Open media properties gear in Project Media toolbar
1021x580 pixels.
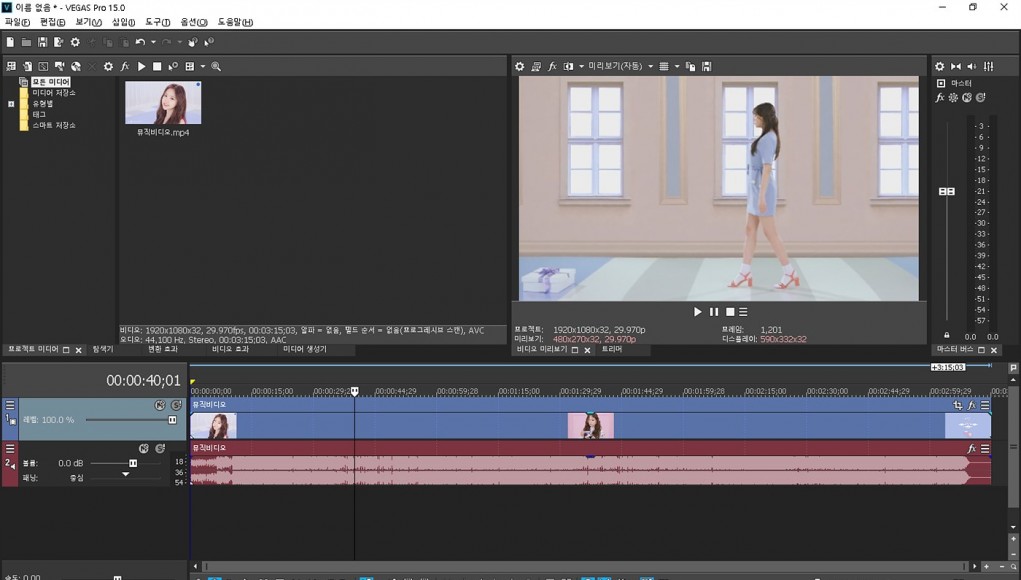[108, 66]
